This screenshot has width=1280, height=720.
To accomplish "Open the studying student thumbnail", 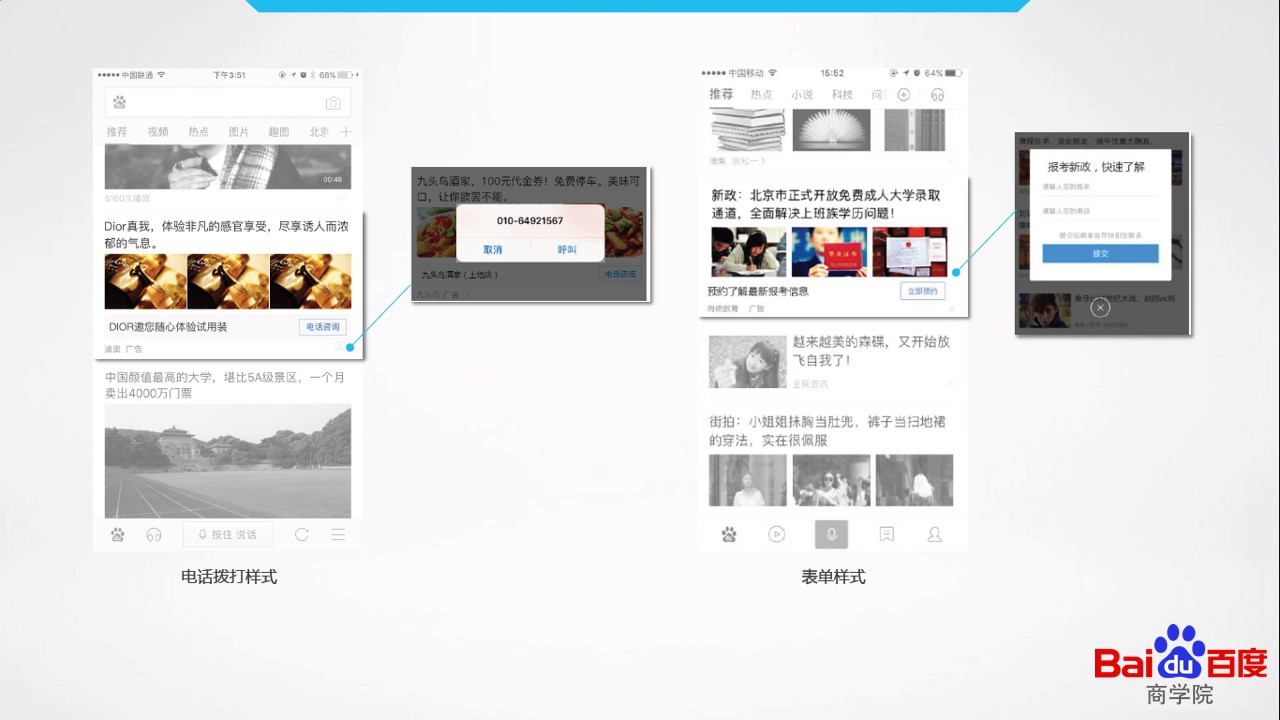I will tap(749, 252).
